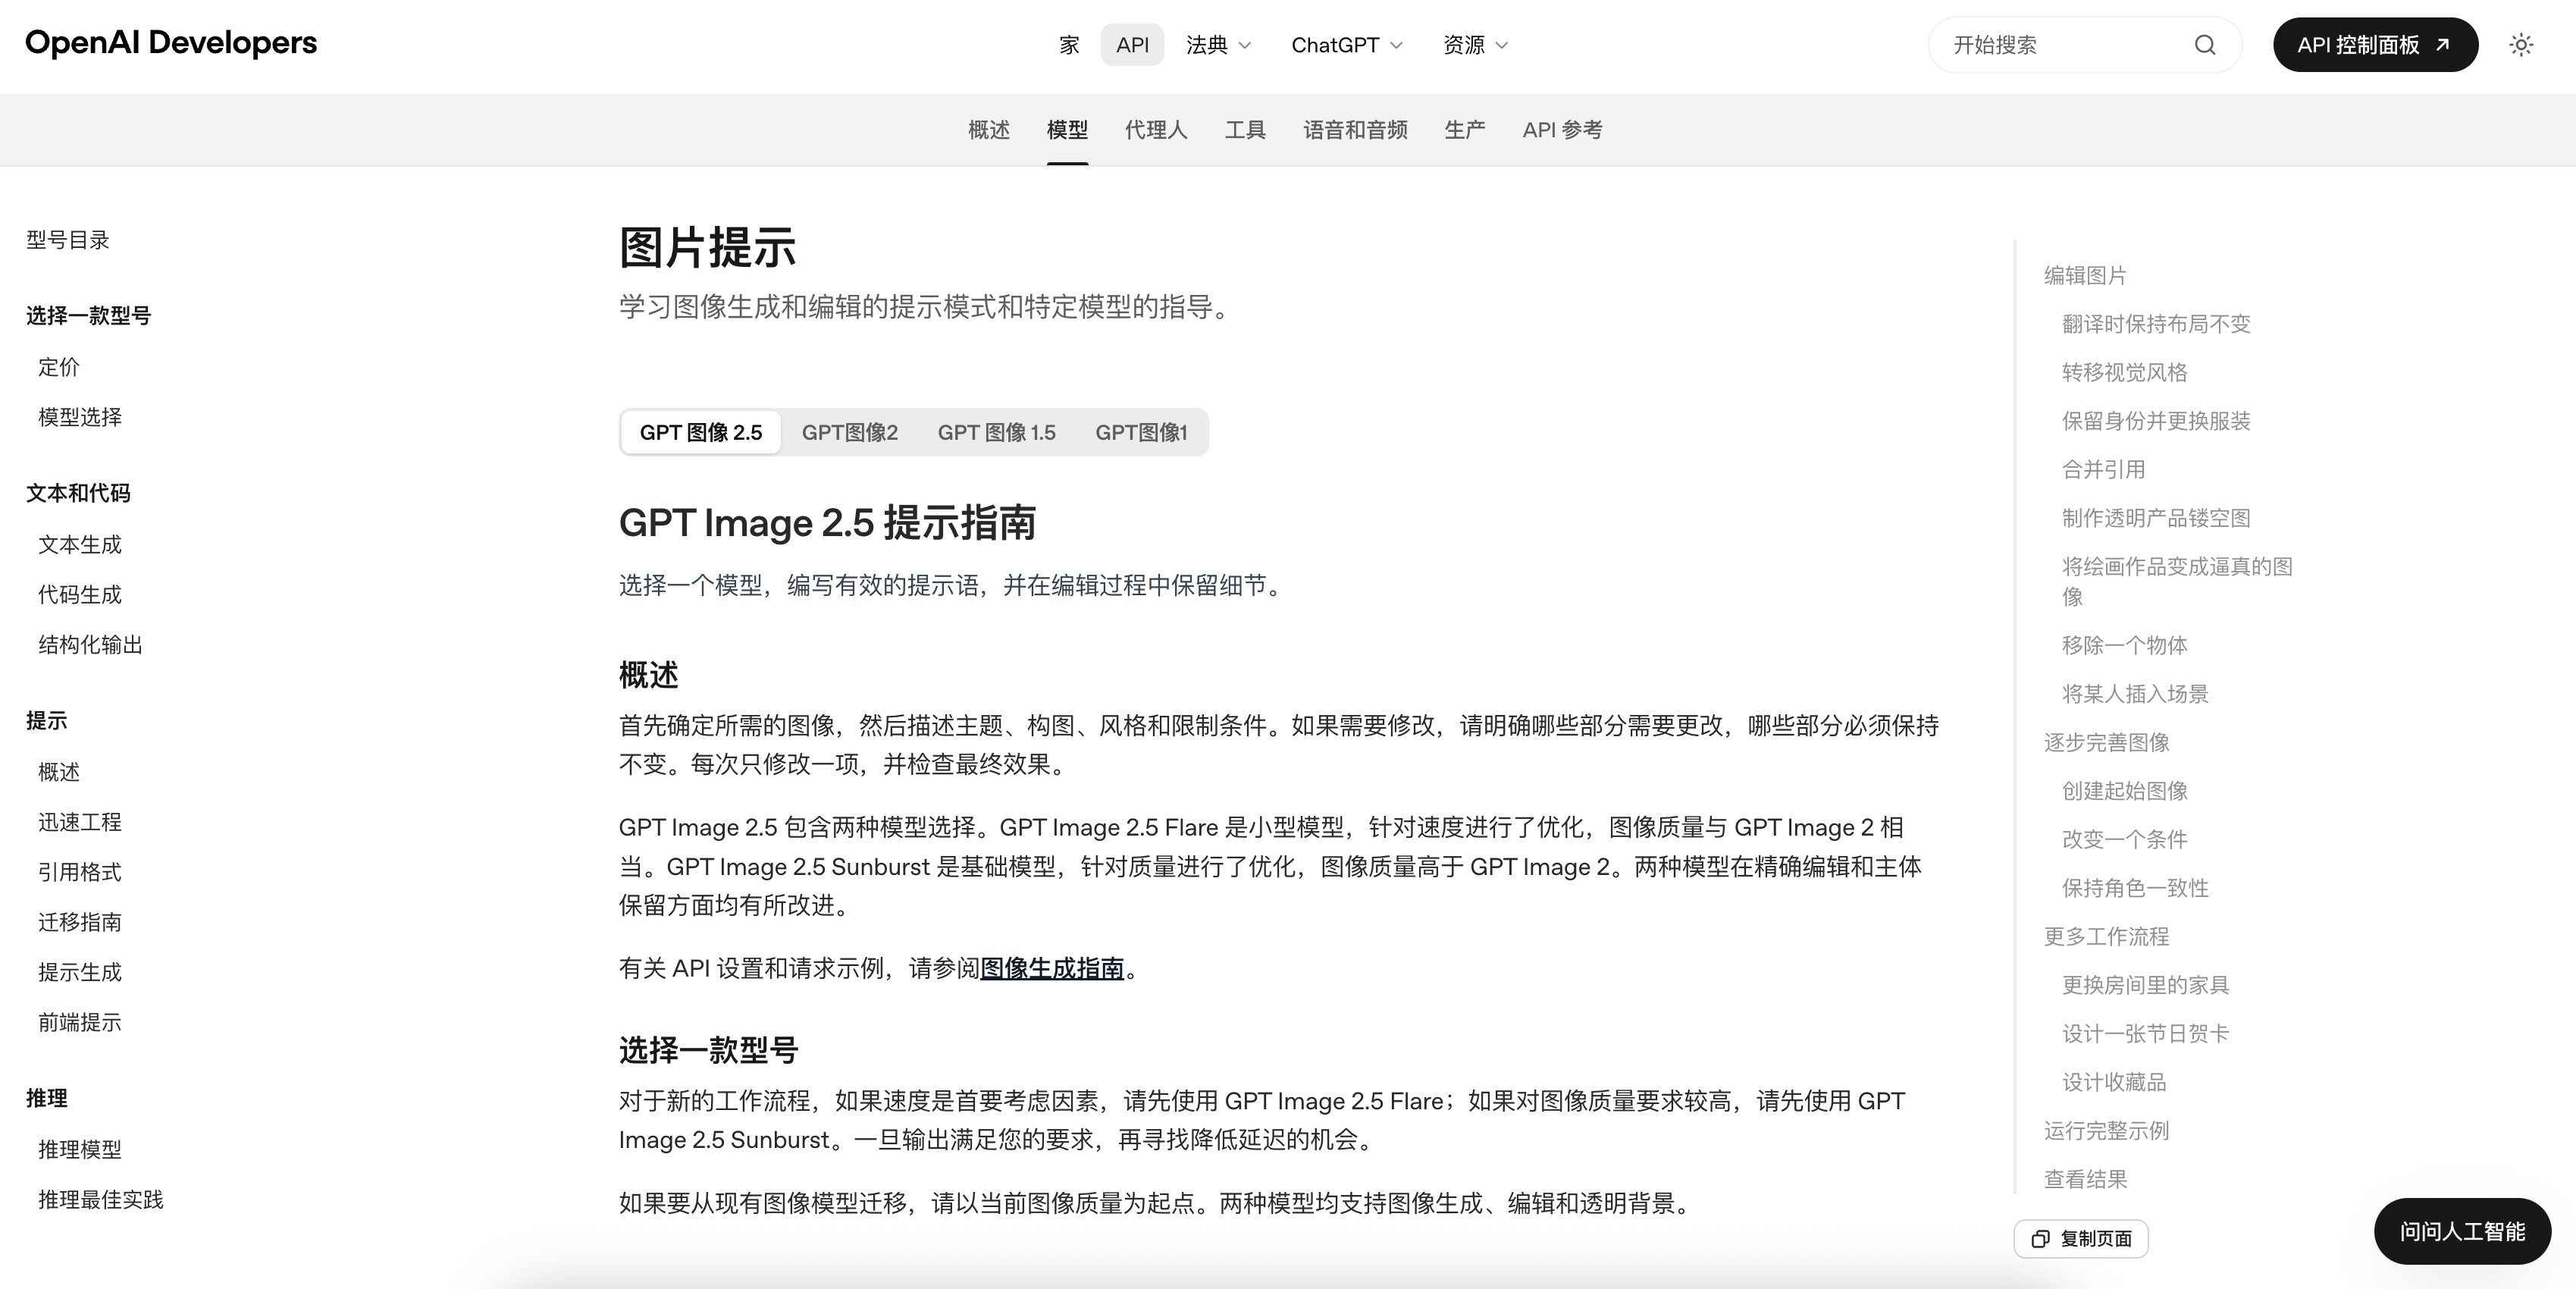Open 定价 in the left sidebar
The image size is (2576, 1289).
click(x=59, y=367)
